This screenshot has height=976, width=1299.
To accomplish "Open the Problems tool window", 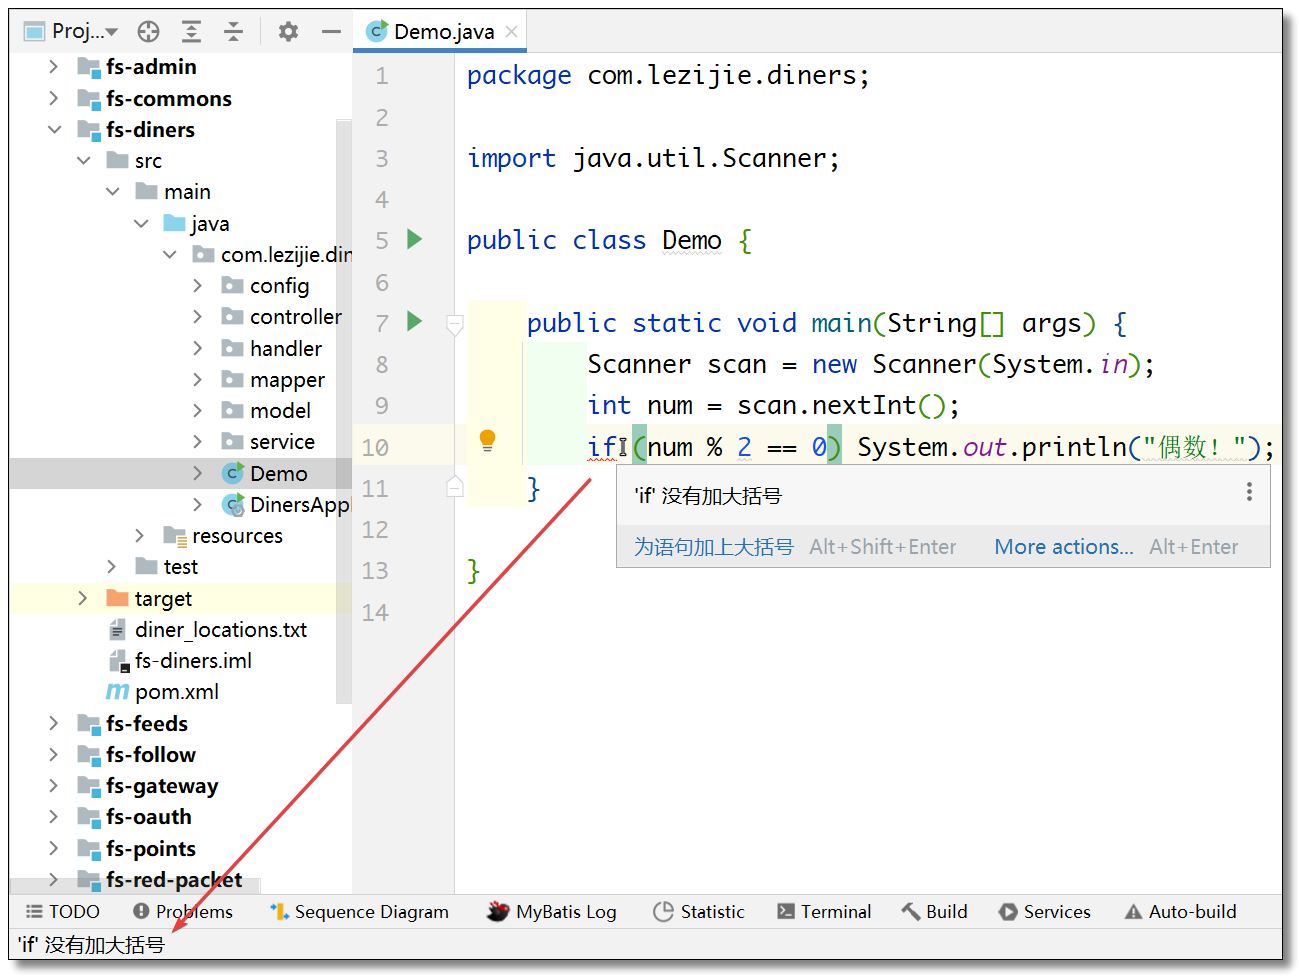I will (183, 912).
